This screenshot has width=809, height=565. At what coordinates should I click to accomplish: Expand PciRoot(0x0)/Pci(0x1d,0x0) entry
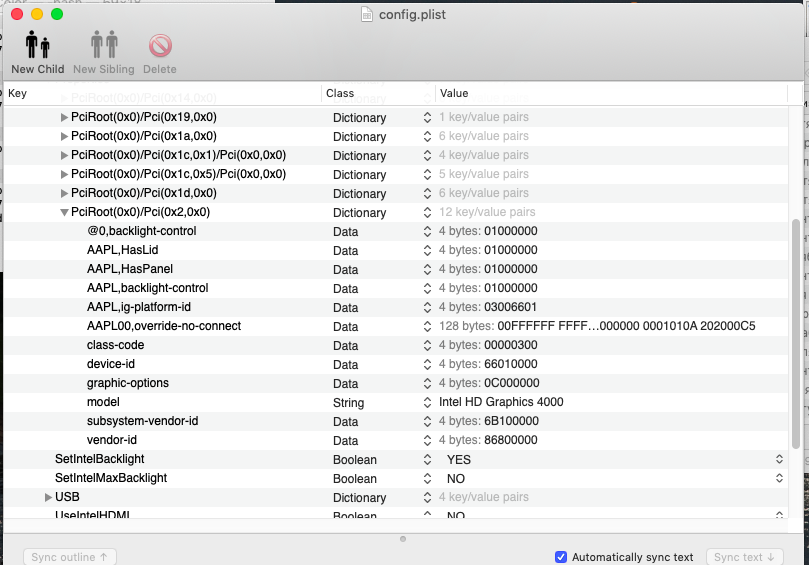[x=64, y=193]
